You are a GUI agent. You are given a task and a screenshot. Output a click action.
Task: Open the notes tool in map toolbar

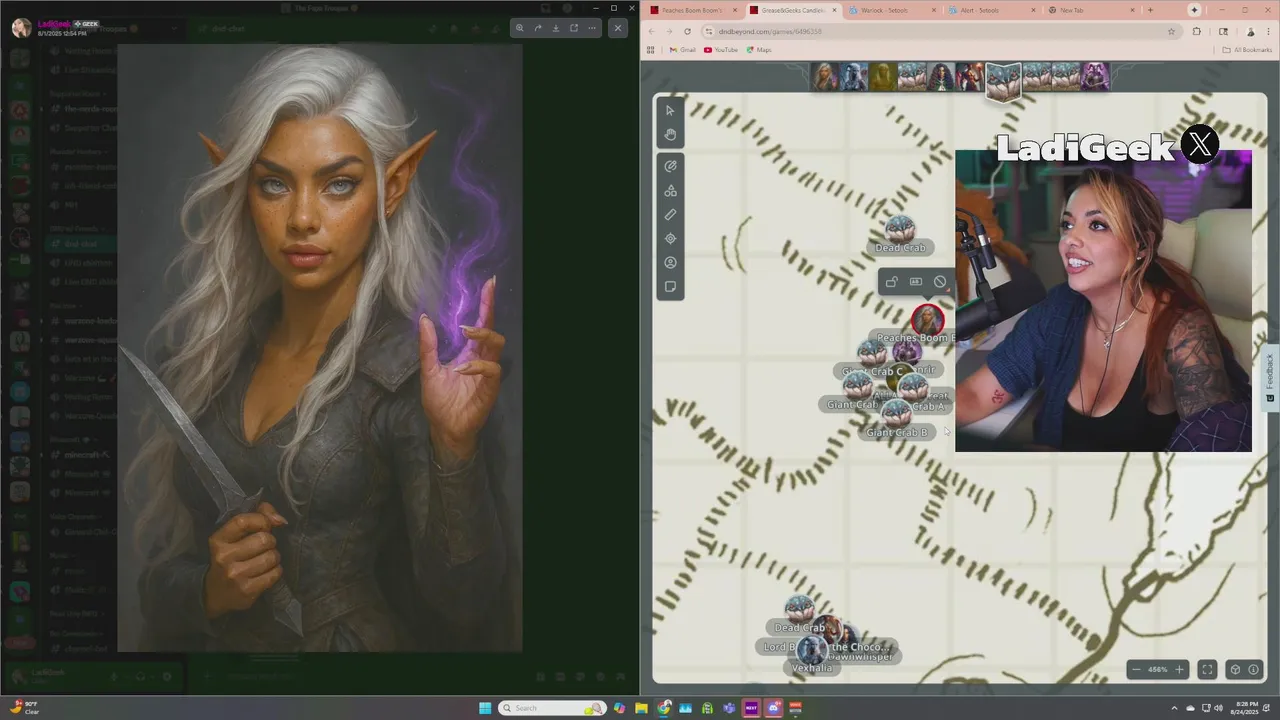pos(670,287)
